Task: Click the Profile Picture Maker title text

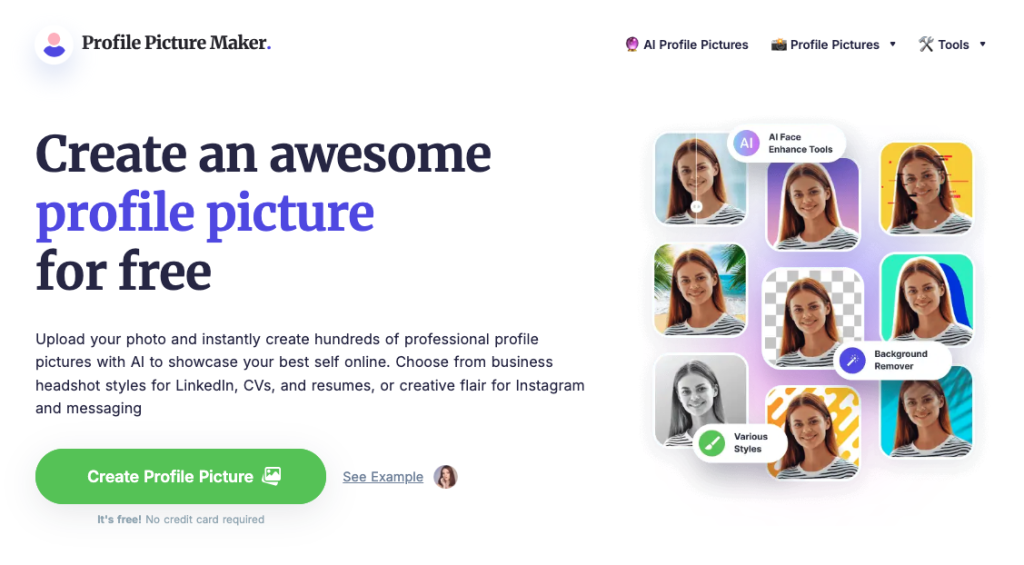Action: (176, 43)
